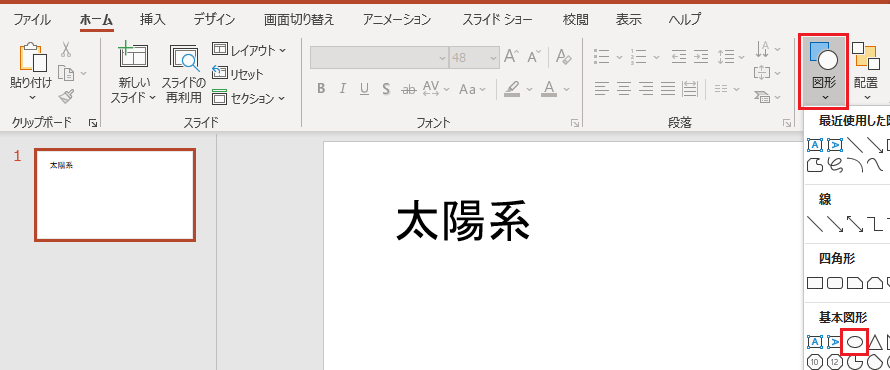890x370 pixels.
Task: Click the increase font size icon
Action: click(512, 57)
